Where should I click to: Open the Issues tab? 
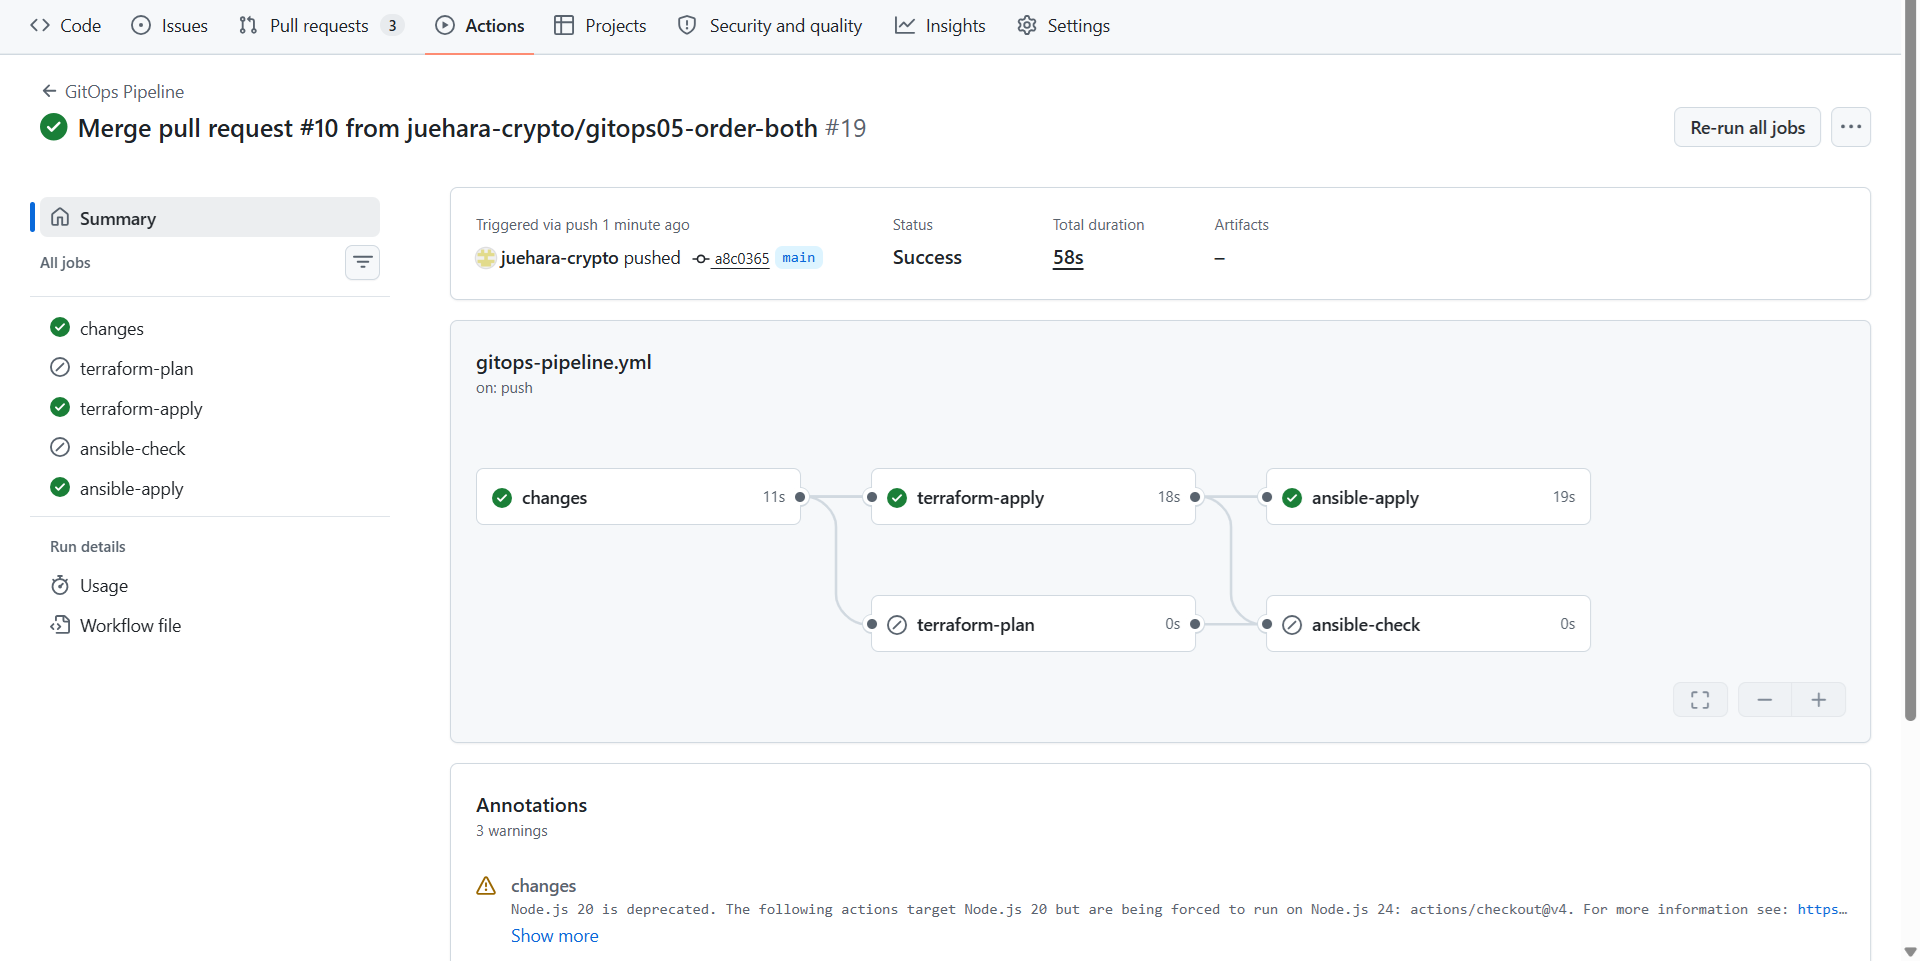(x=170, y=26)
